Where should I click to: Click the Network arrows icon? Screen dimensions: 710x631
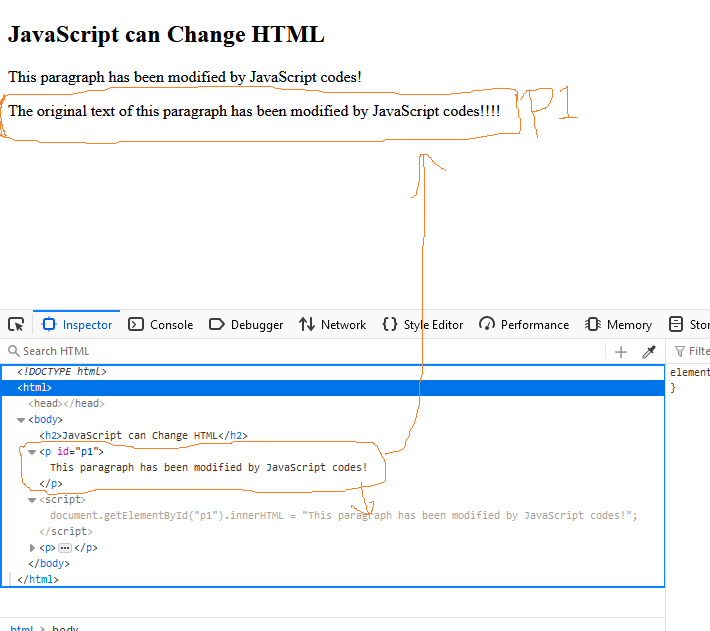click(x=307, y=324)
